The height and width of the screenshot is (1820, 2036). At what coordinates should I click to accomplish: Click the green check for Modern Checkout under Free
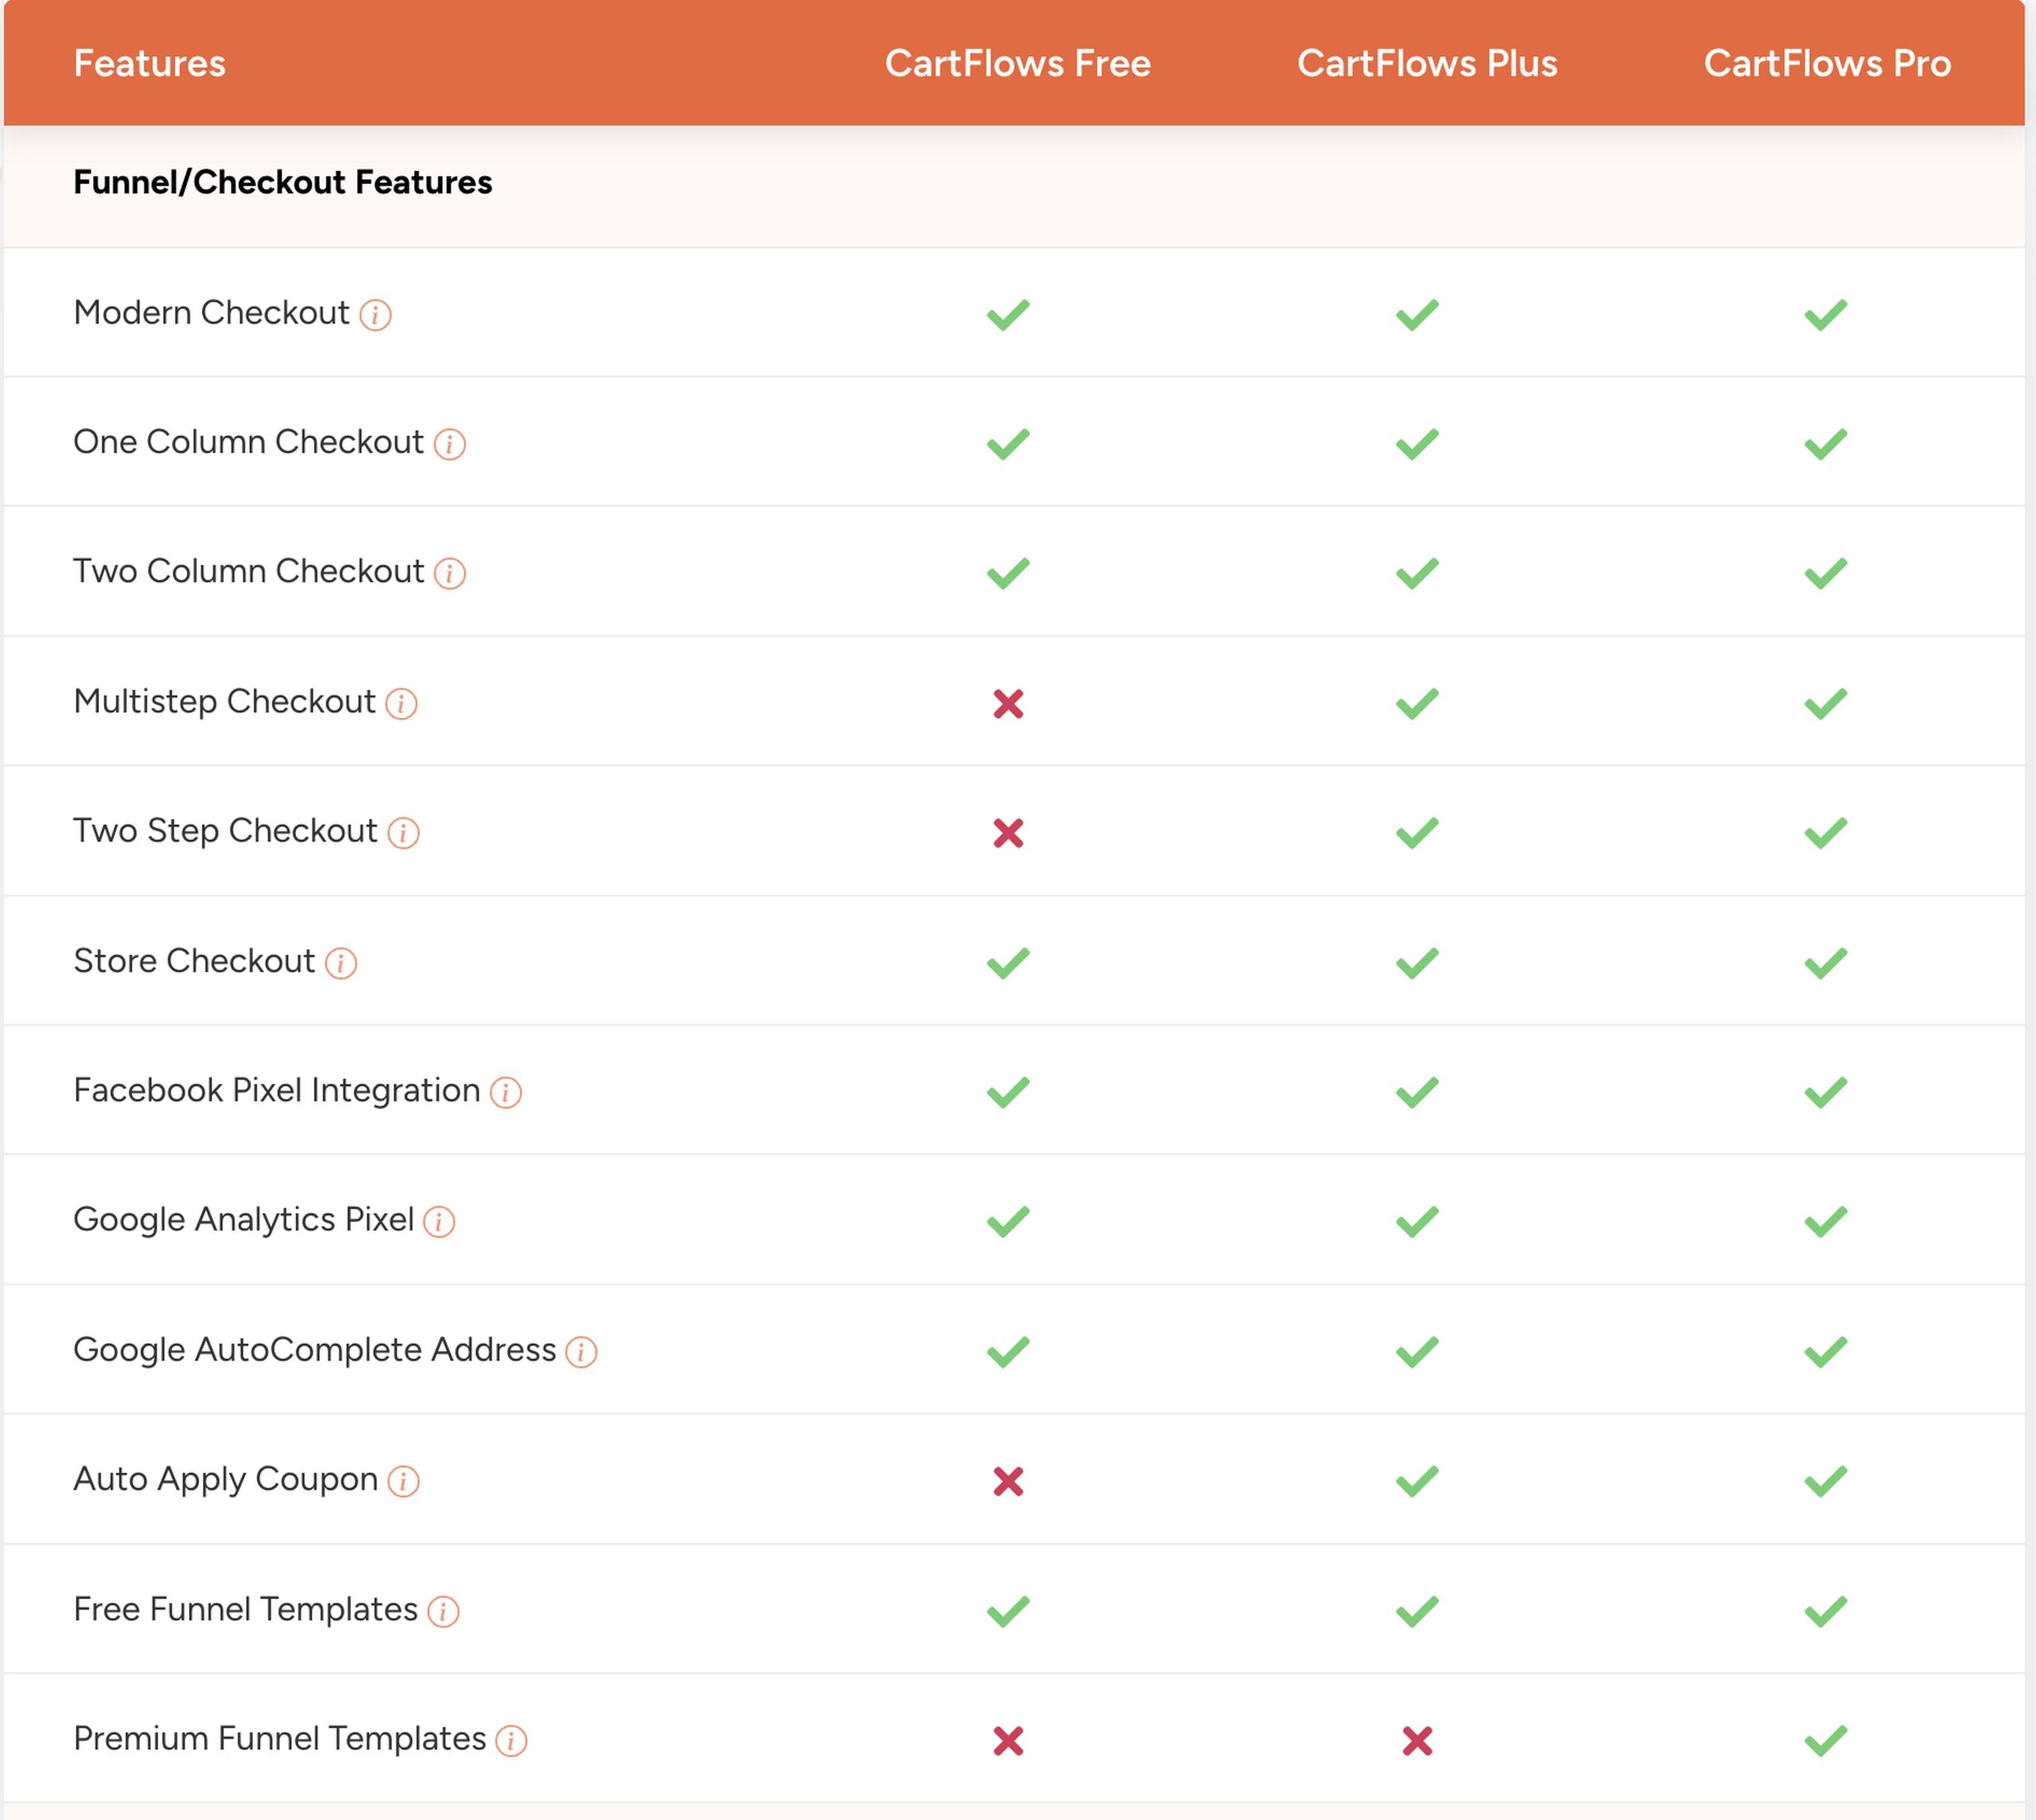(x=1008, y=314)
